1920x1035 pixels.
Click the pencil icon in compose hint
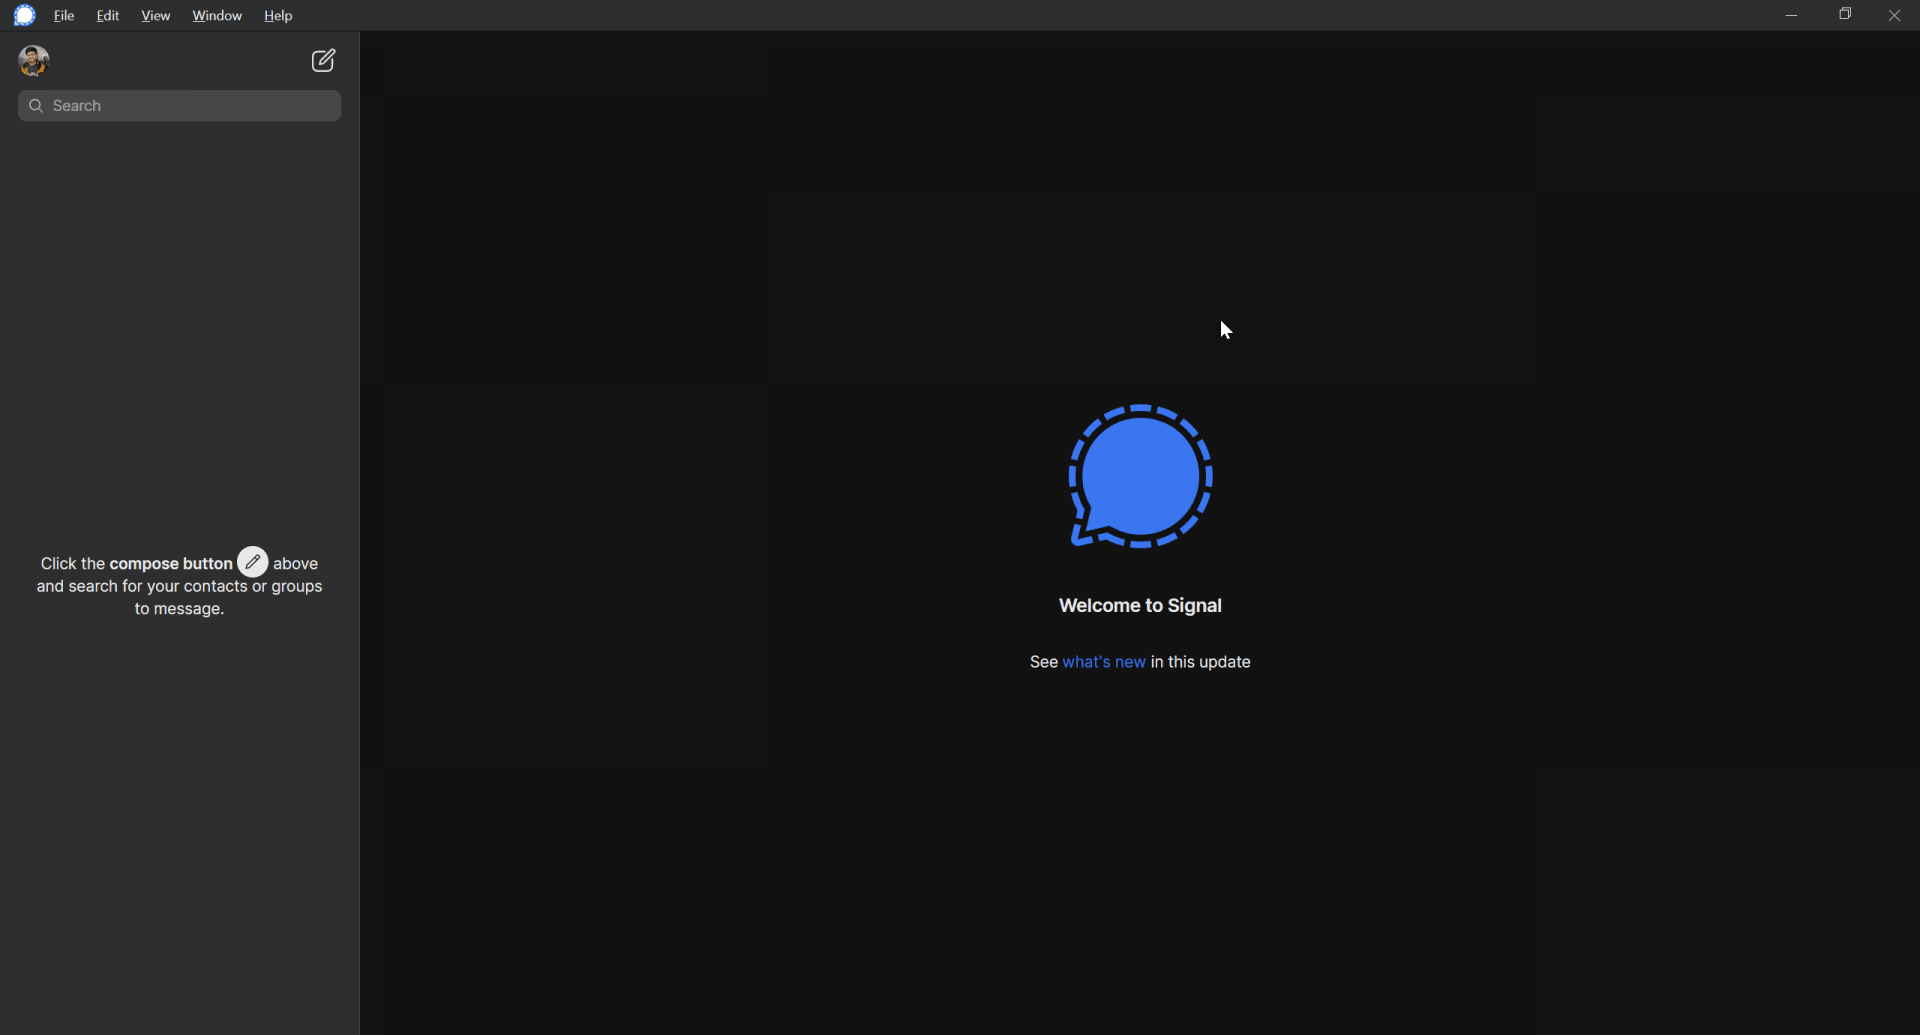tap(253, 562)
